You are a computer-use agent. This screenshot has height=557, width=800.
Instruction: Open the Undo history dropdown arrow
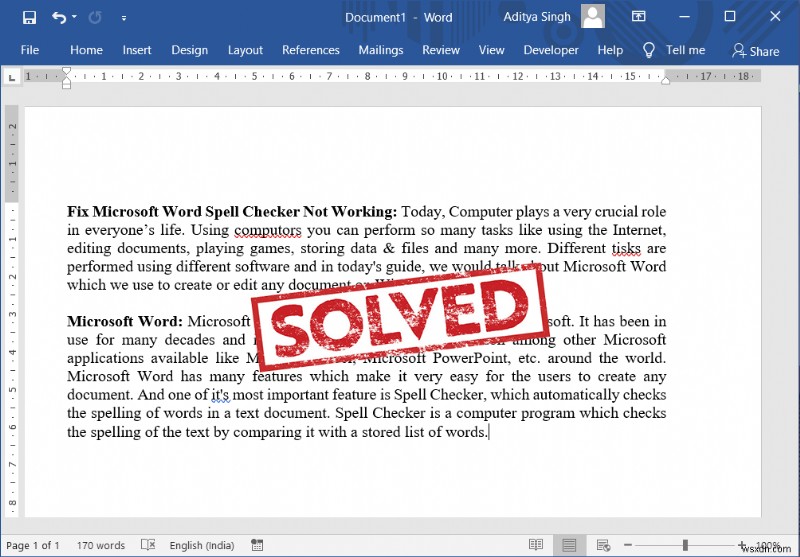point(74,17)
